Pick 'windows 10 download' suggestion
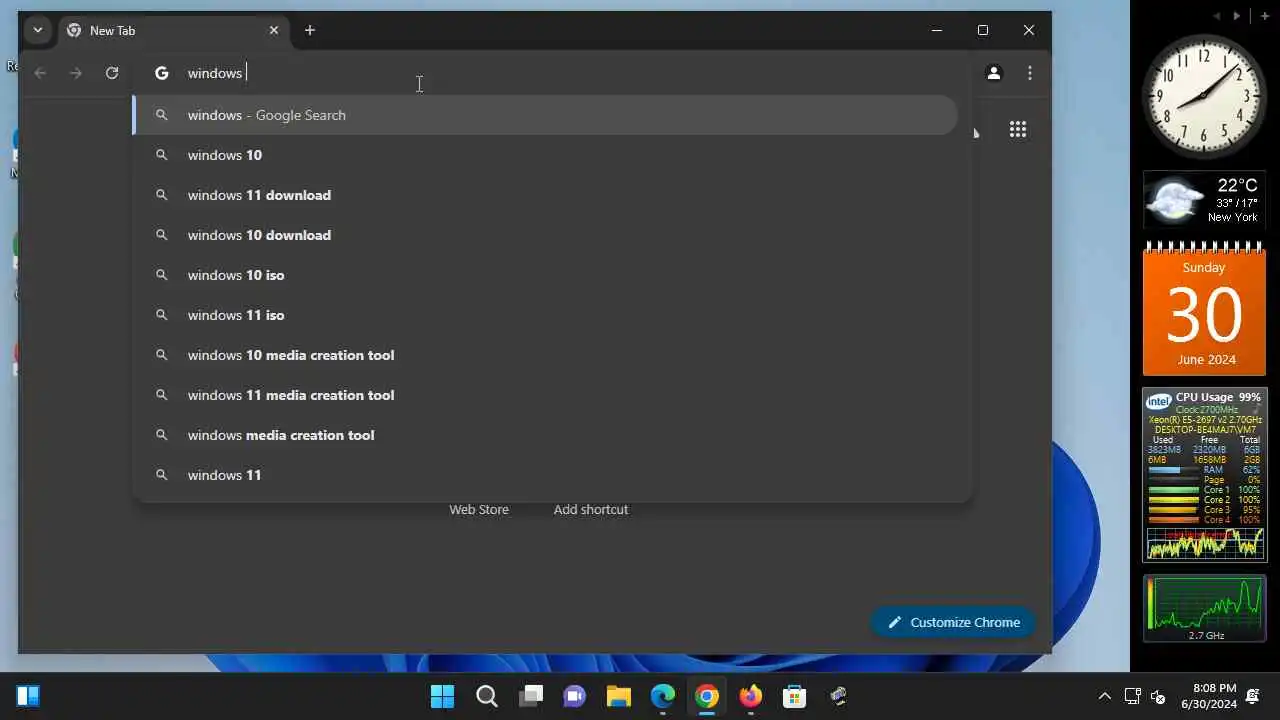This screenshot has width=1280, height=720. click(x=545, y=235)
